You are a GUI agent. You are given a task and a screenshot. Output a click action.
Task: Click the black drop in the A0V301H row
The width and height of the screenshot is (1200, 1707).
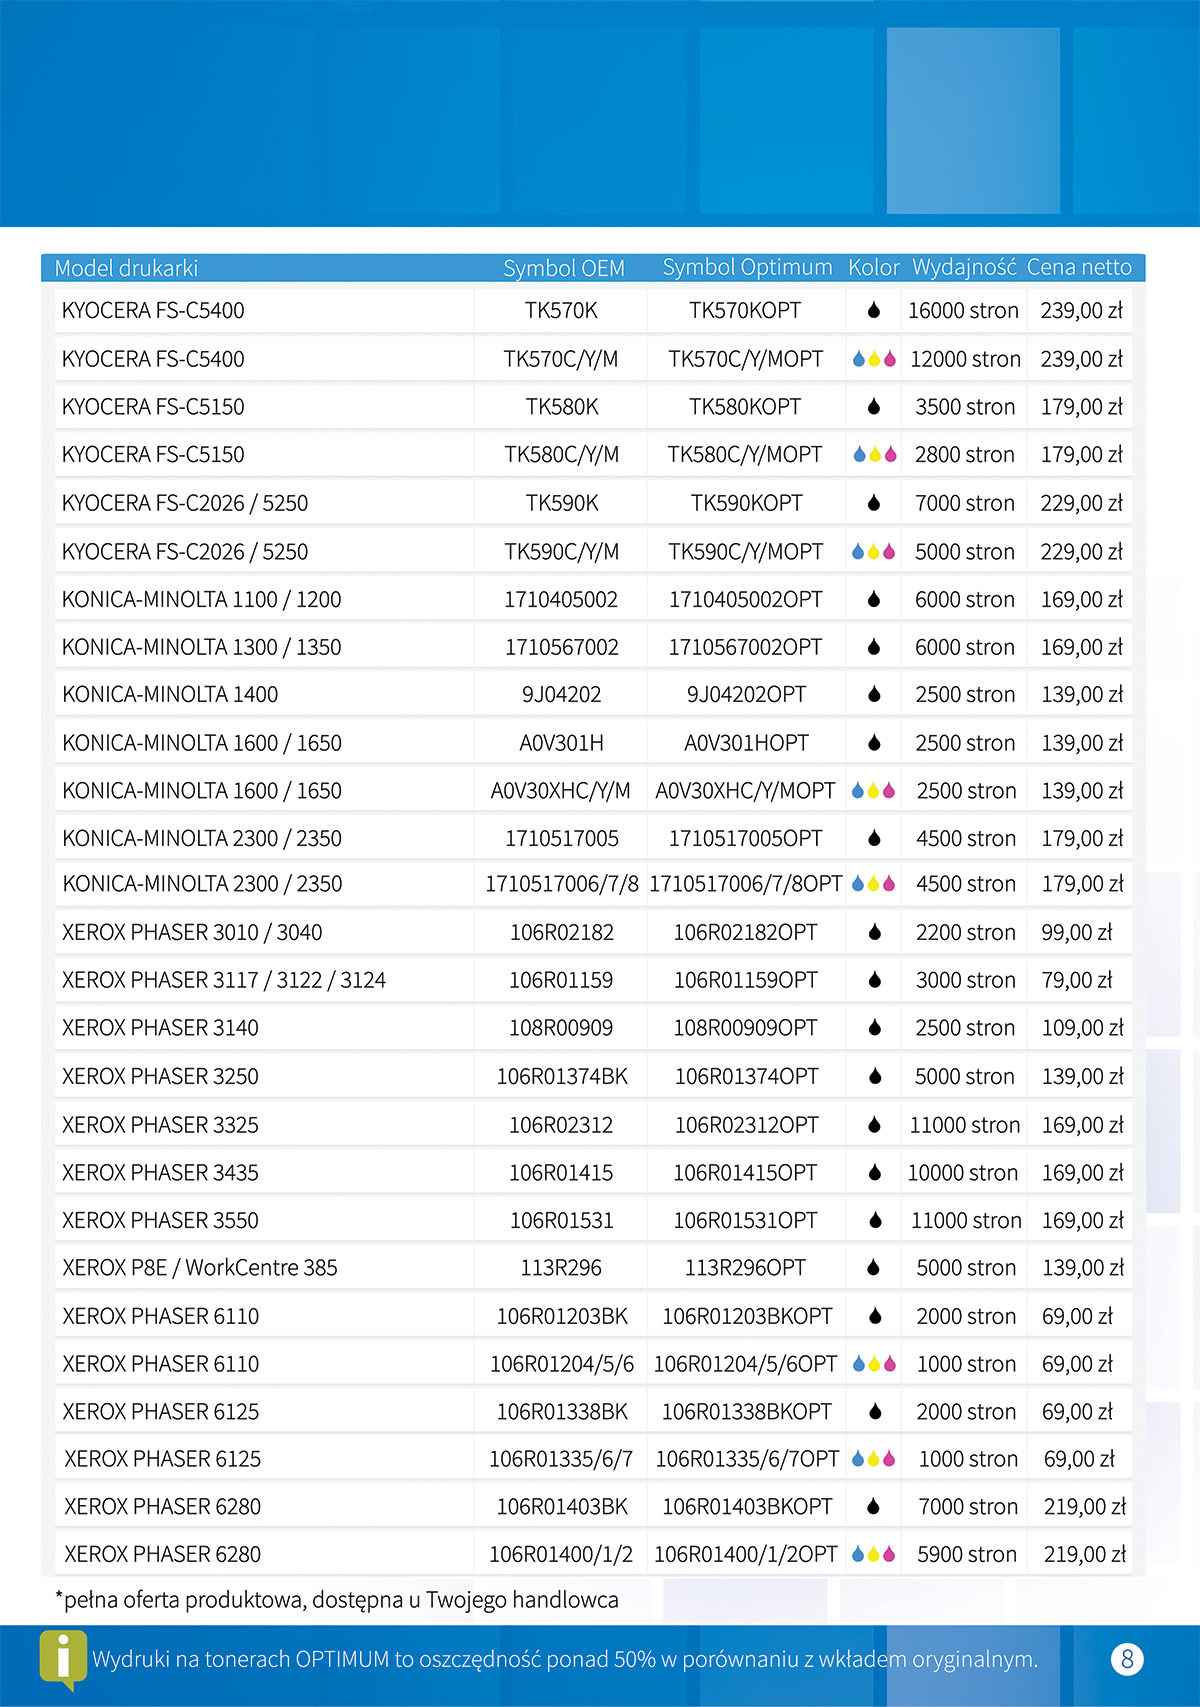tap(874, 743)
